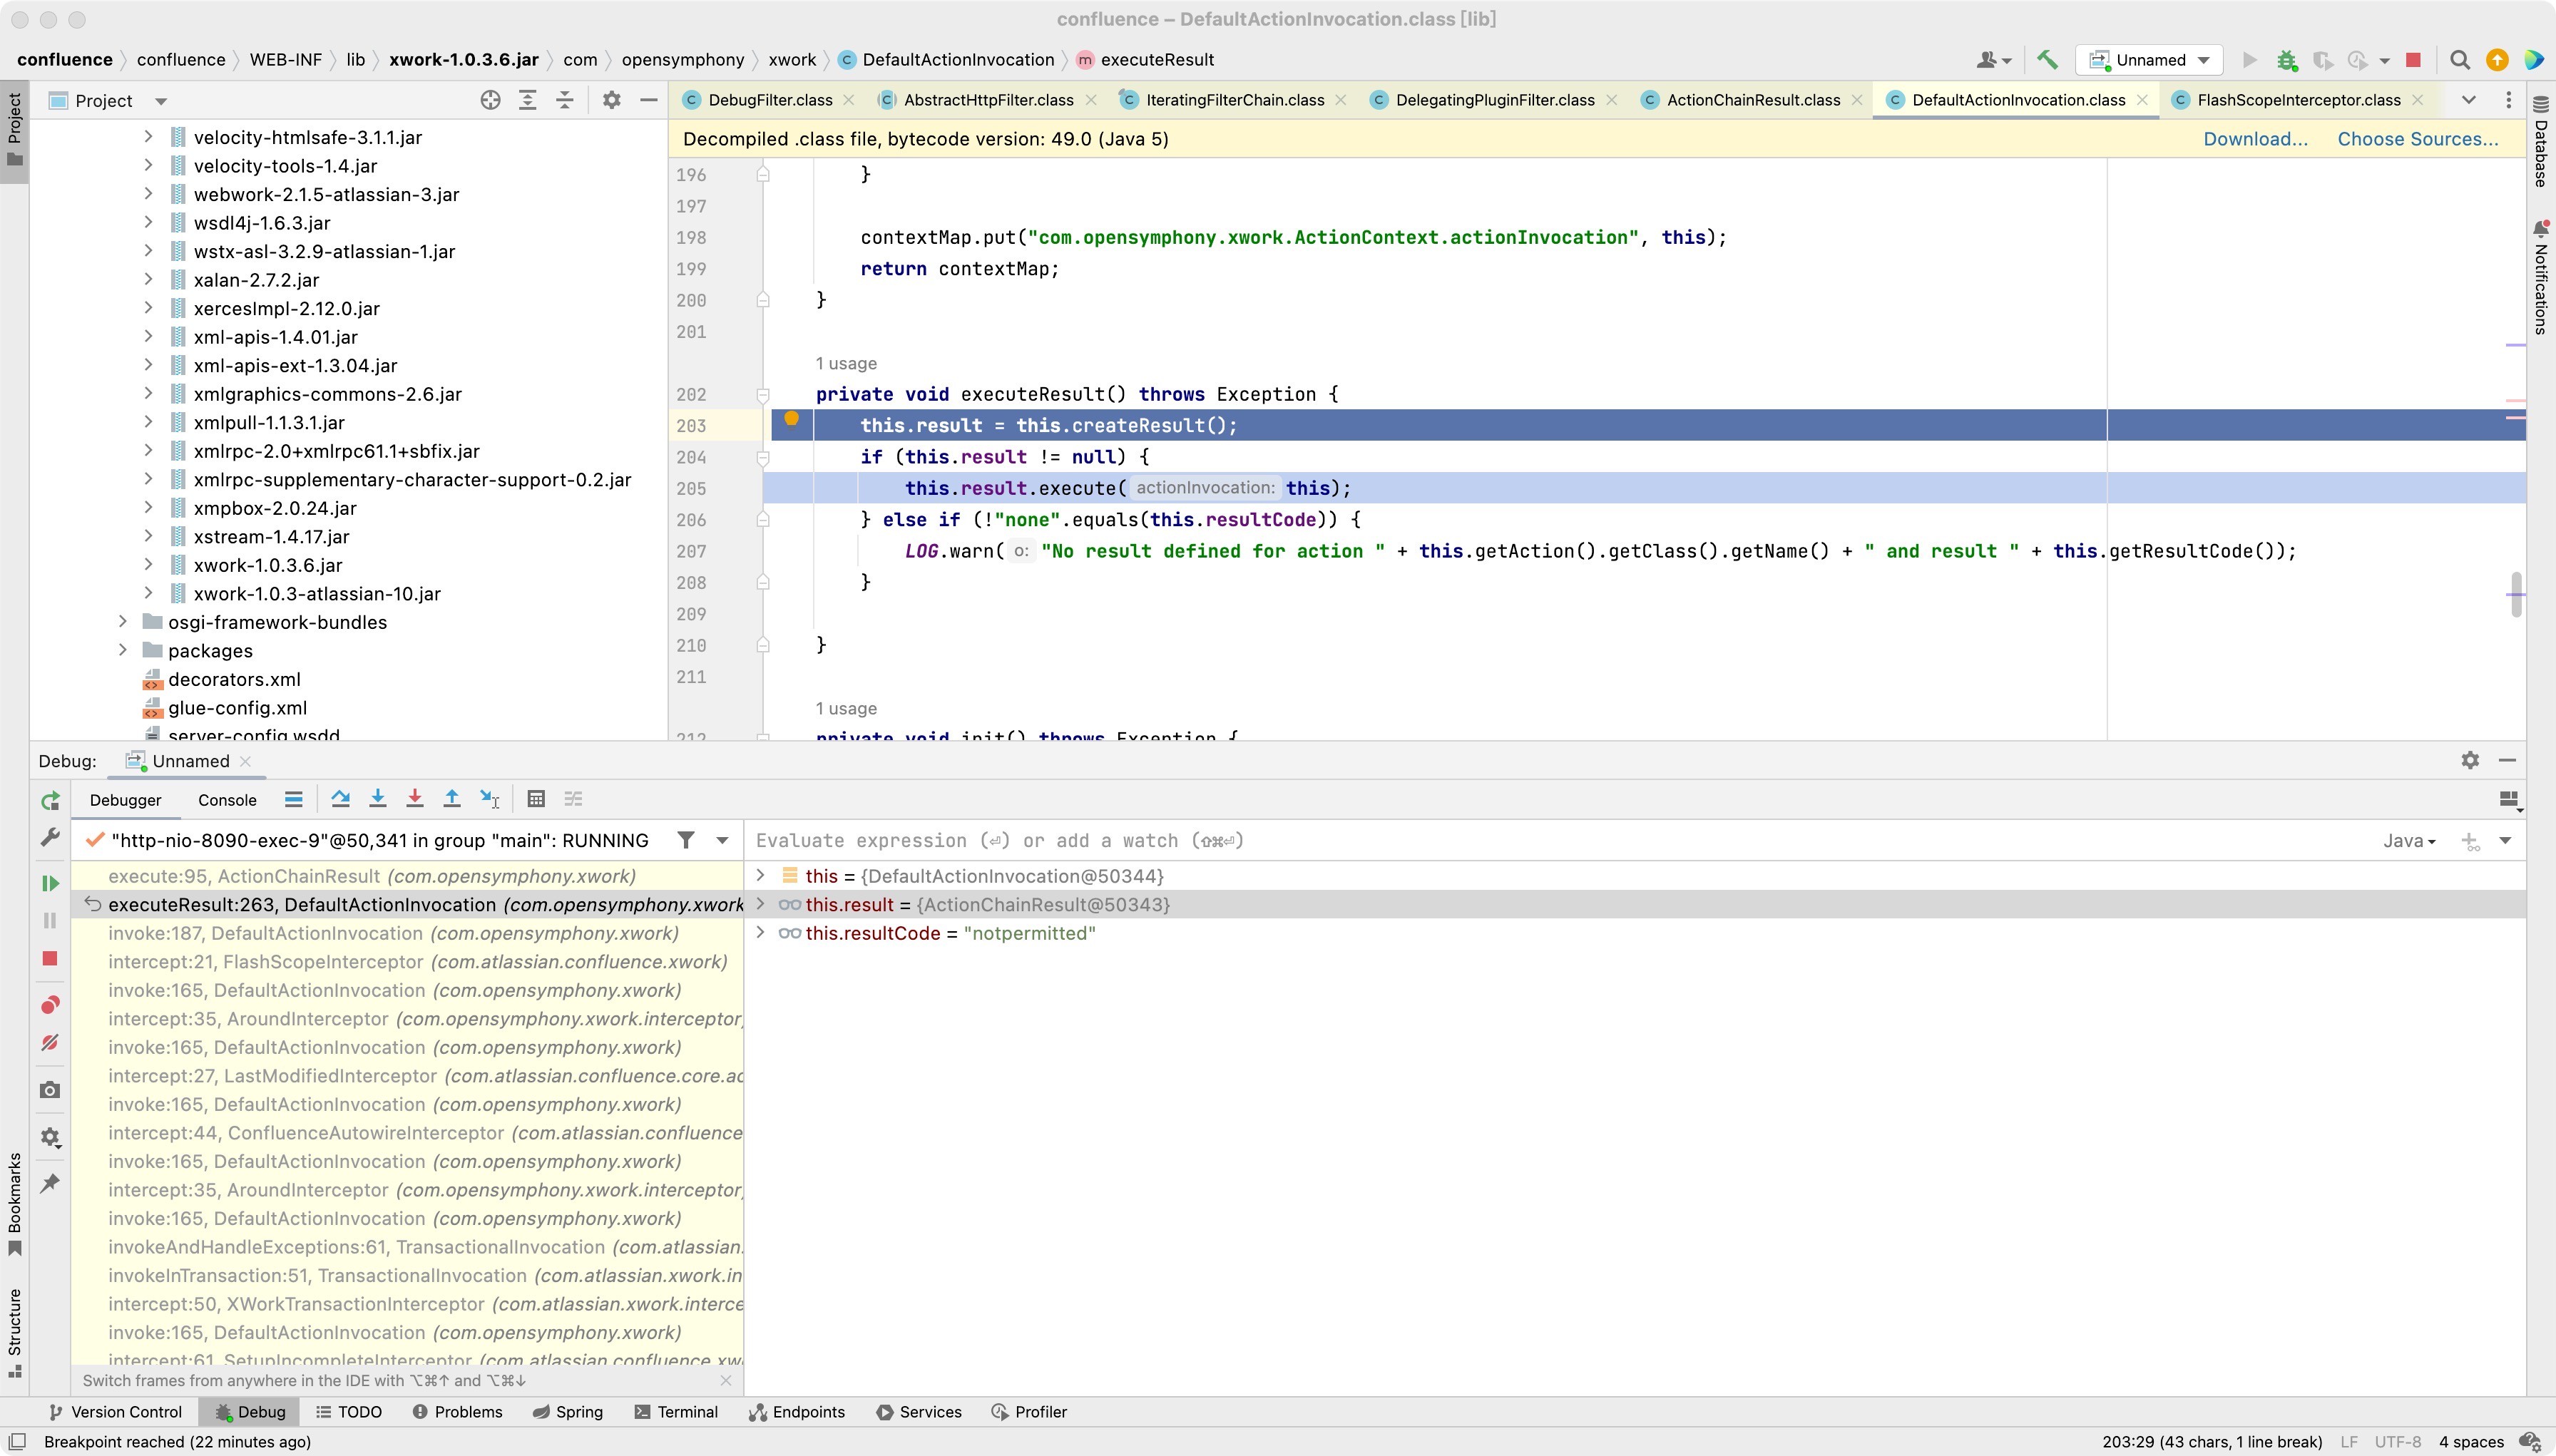This screenshot has width=2556, height=1456.
Task: Open the Java language dropdown in evaluator
Action: (2409, 841)
